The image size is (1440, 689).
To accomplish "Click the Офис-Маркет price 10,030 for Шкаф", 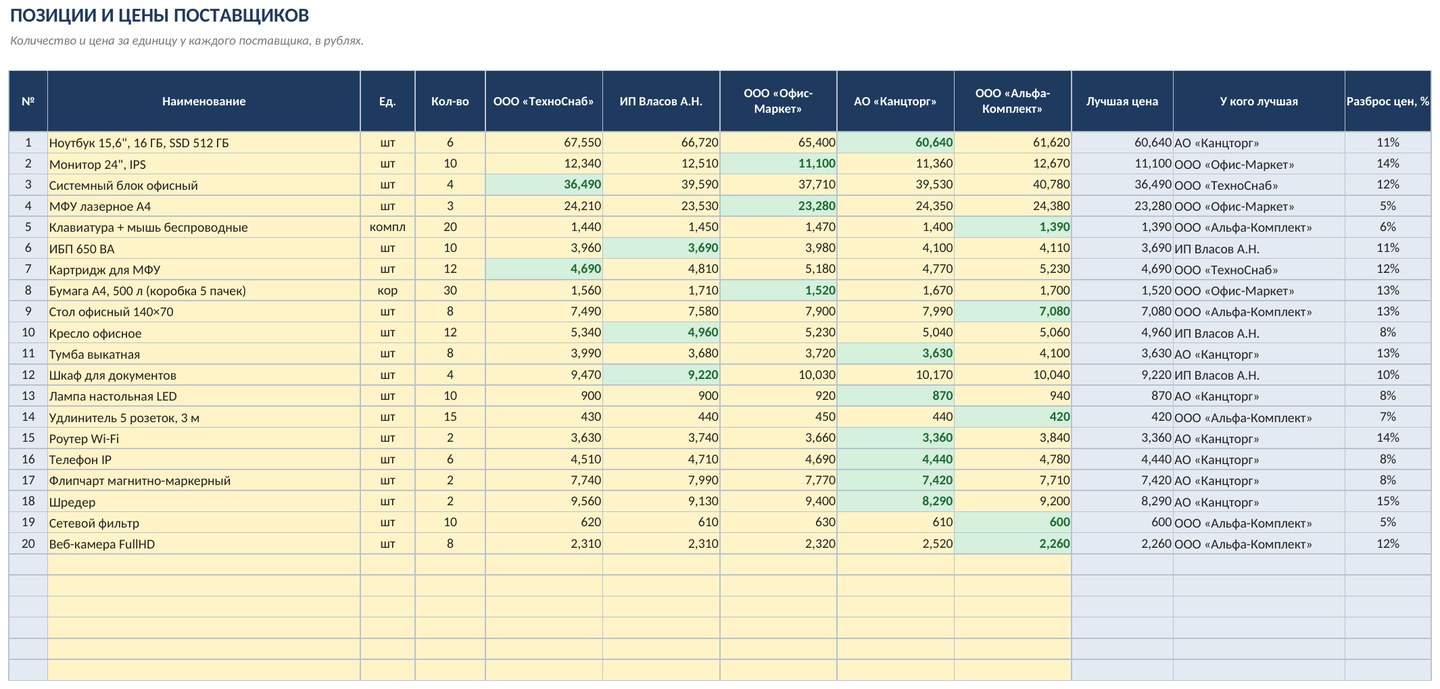I will (x=778, y=375).
